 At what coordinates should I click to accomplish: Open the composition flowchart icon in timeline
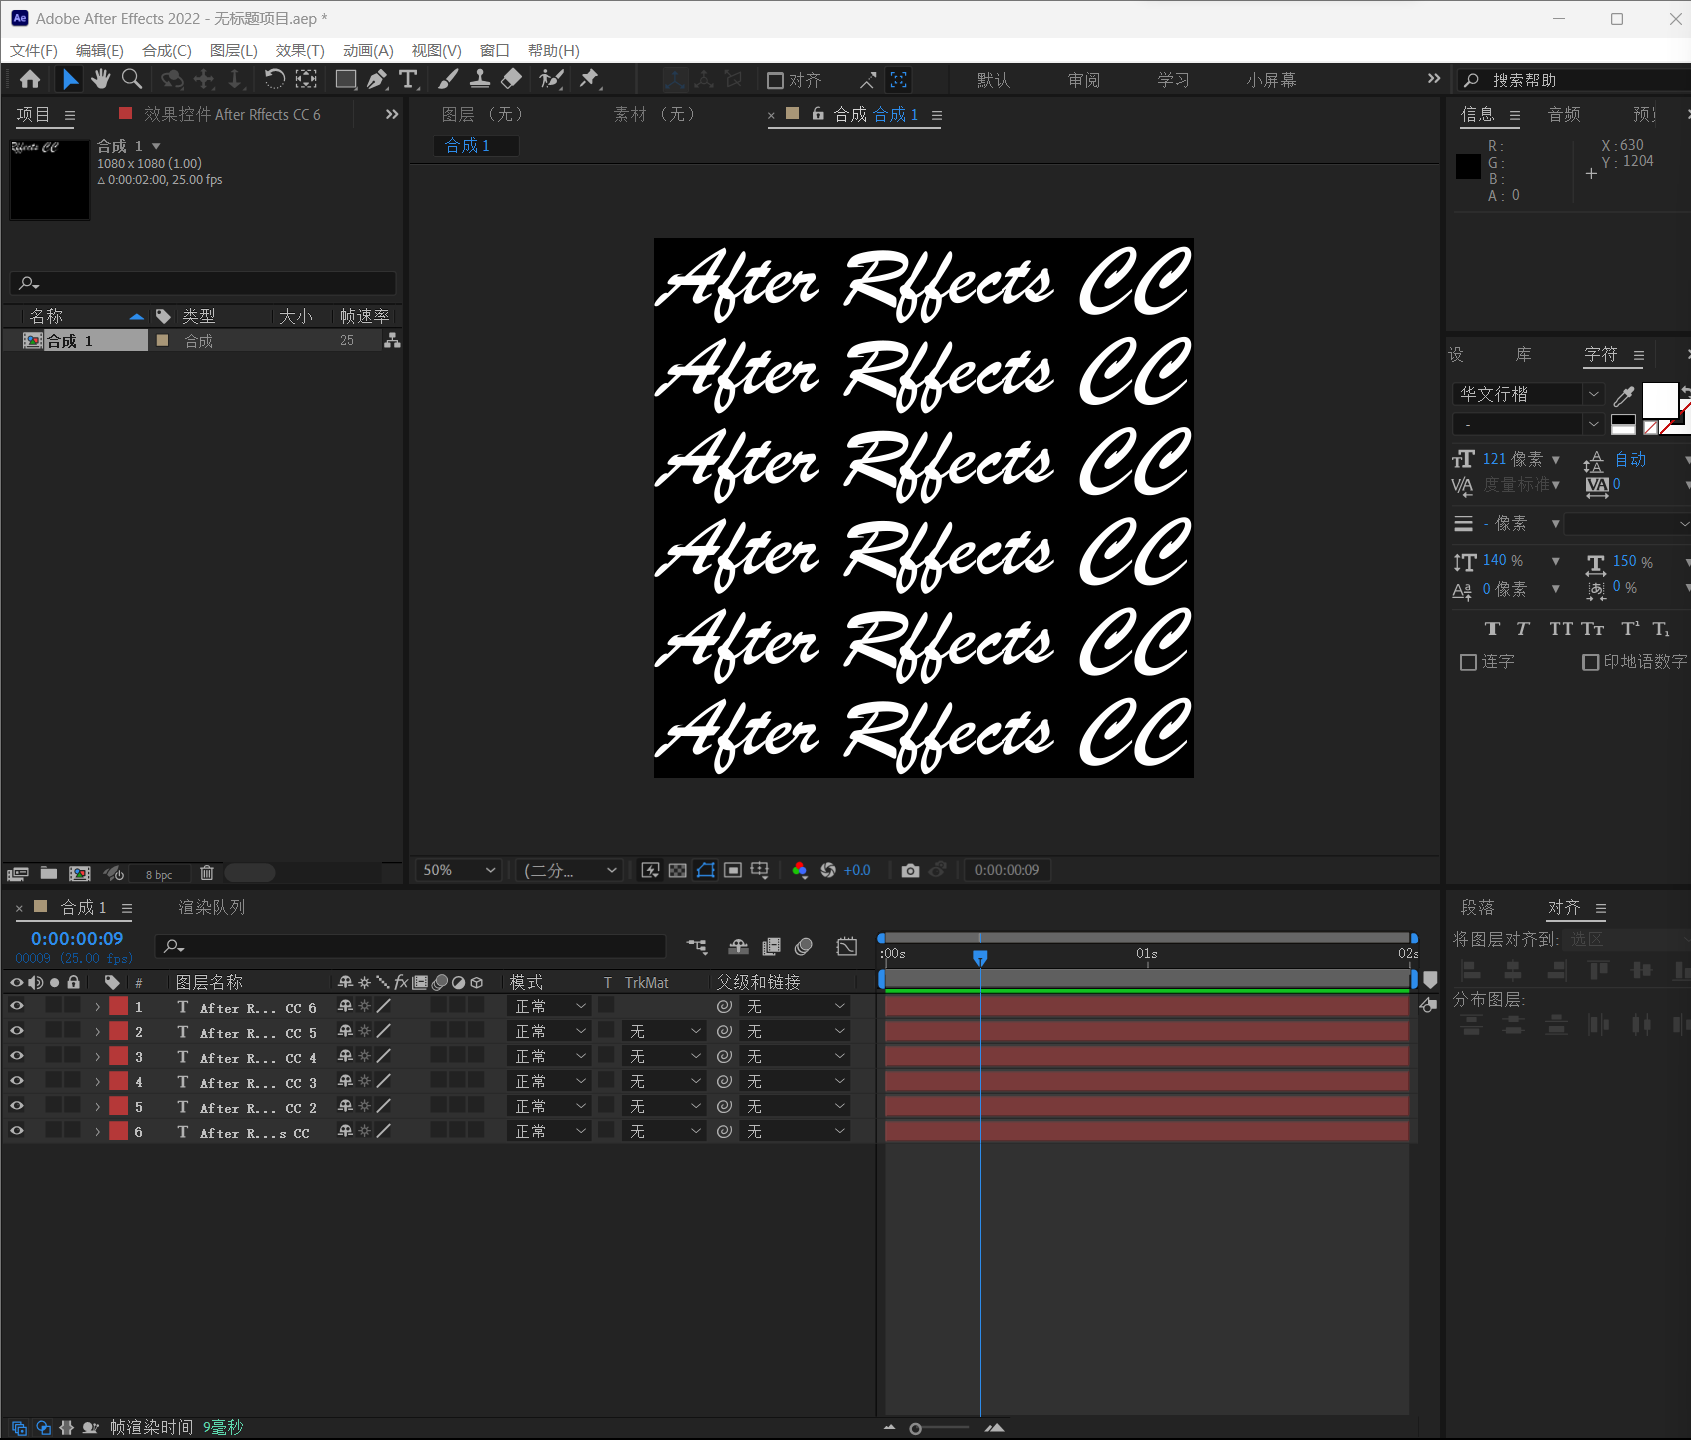[697, 946]
